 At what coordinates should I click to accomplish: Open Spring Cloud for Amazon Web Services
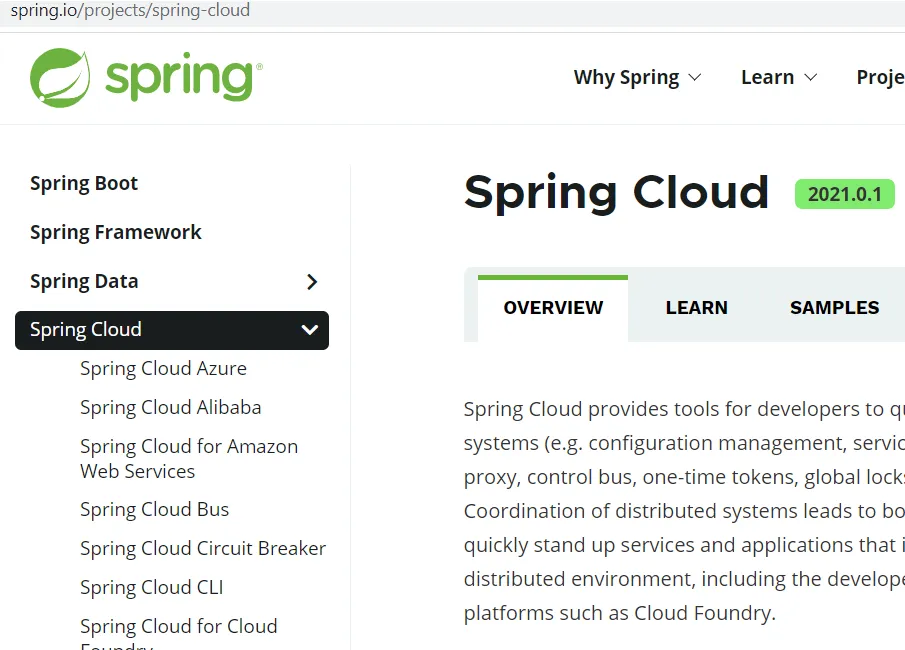pyautogui.click(x=189, y=459)
